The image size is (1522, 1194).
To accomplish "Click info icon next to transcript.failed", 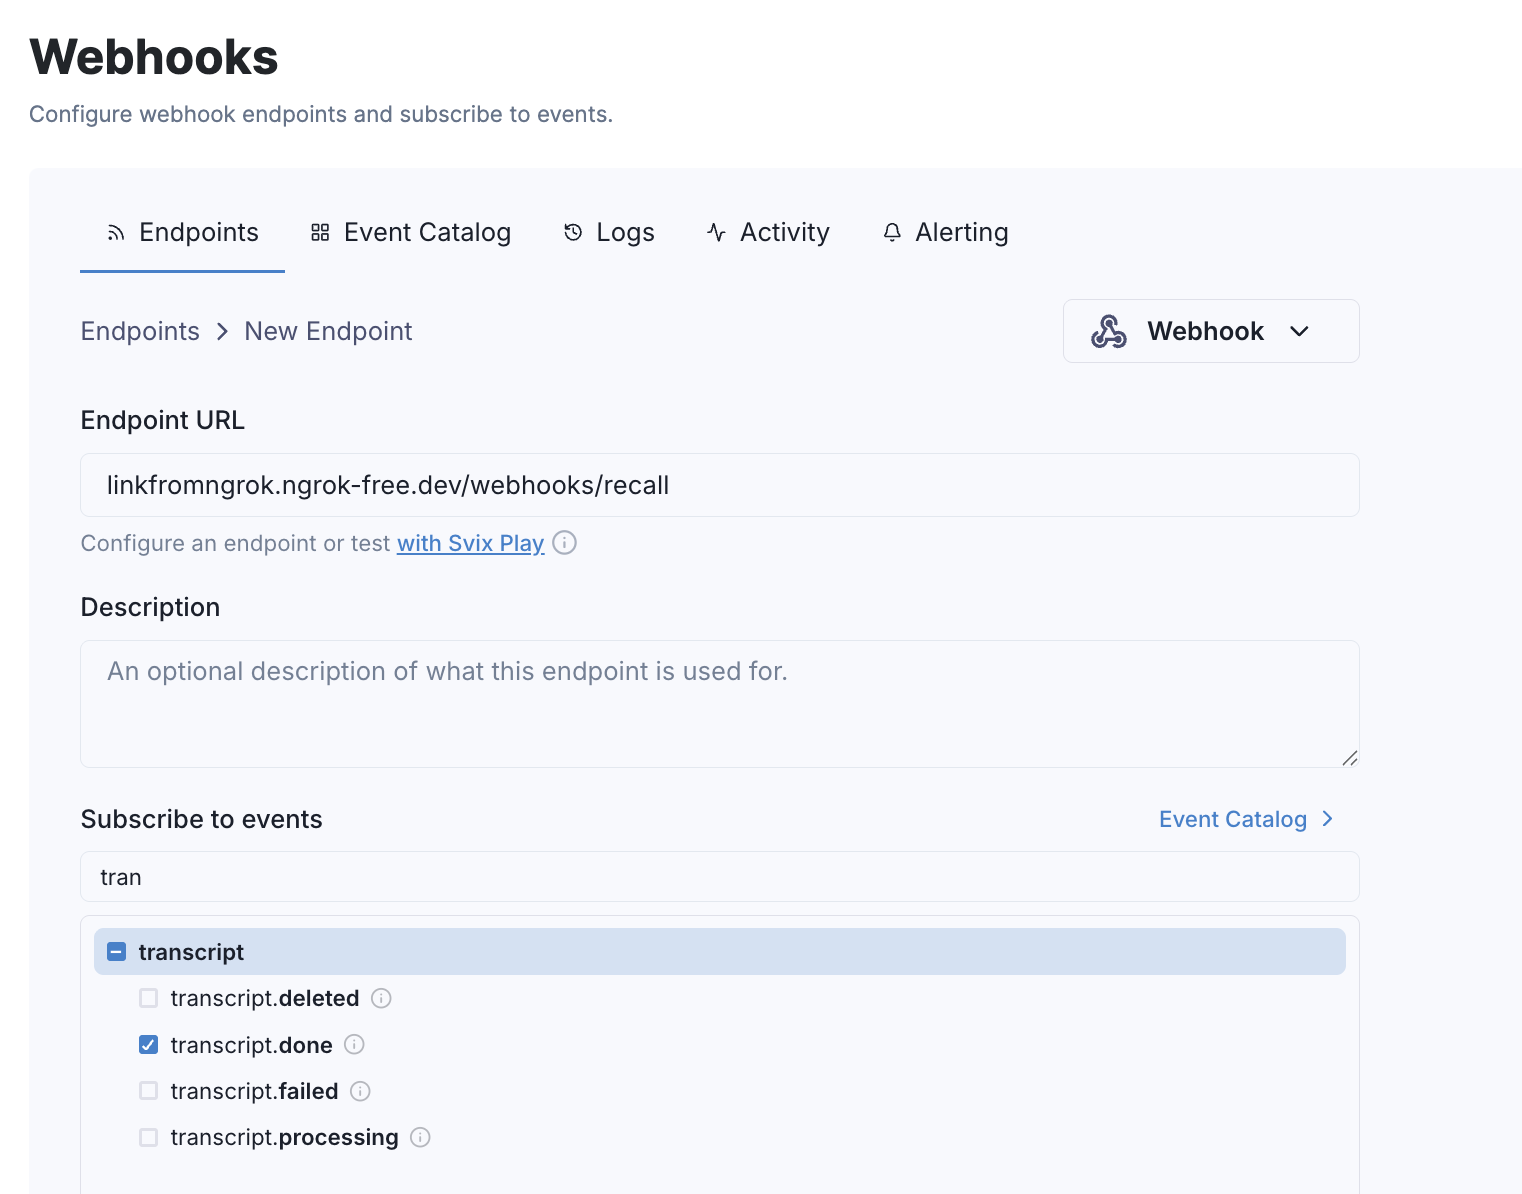I will click(x=360, y=1091).
